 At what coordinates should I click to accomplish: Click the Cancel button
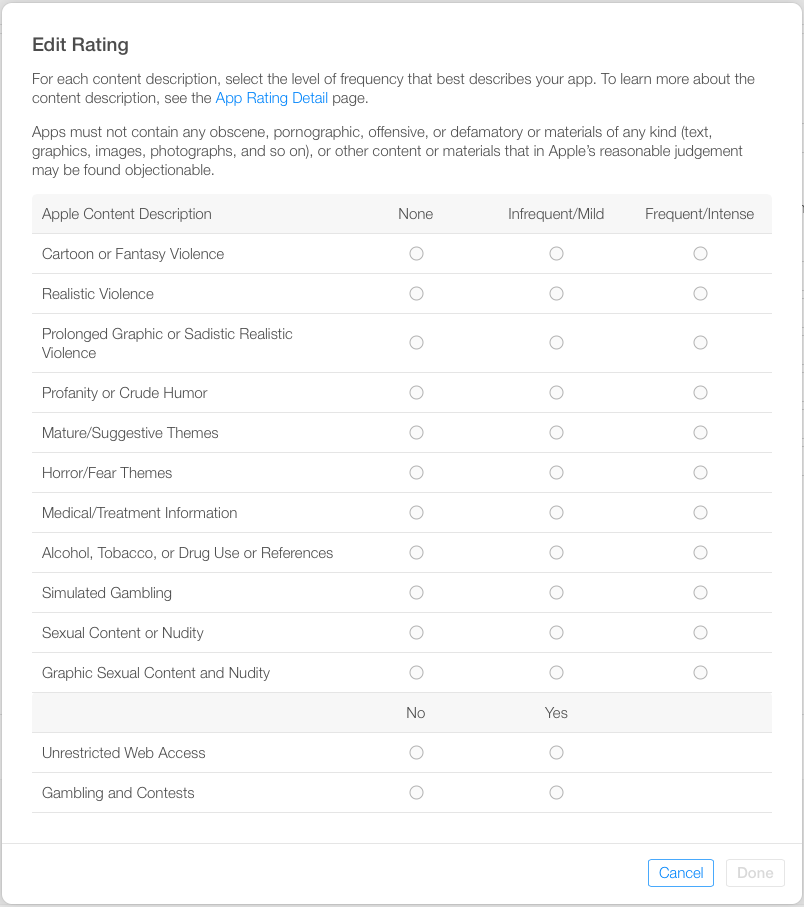[x=681, y=873]
